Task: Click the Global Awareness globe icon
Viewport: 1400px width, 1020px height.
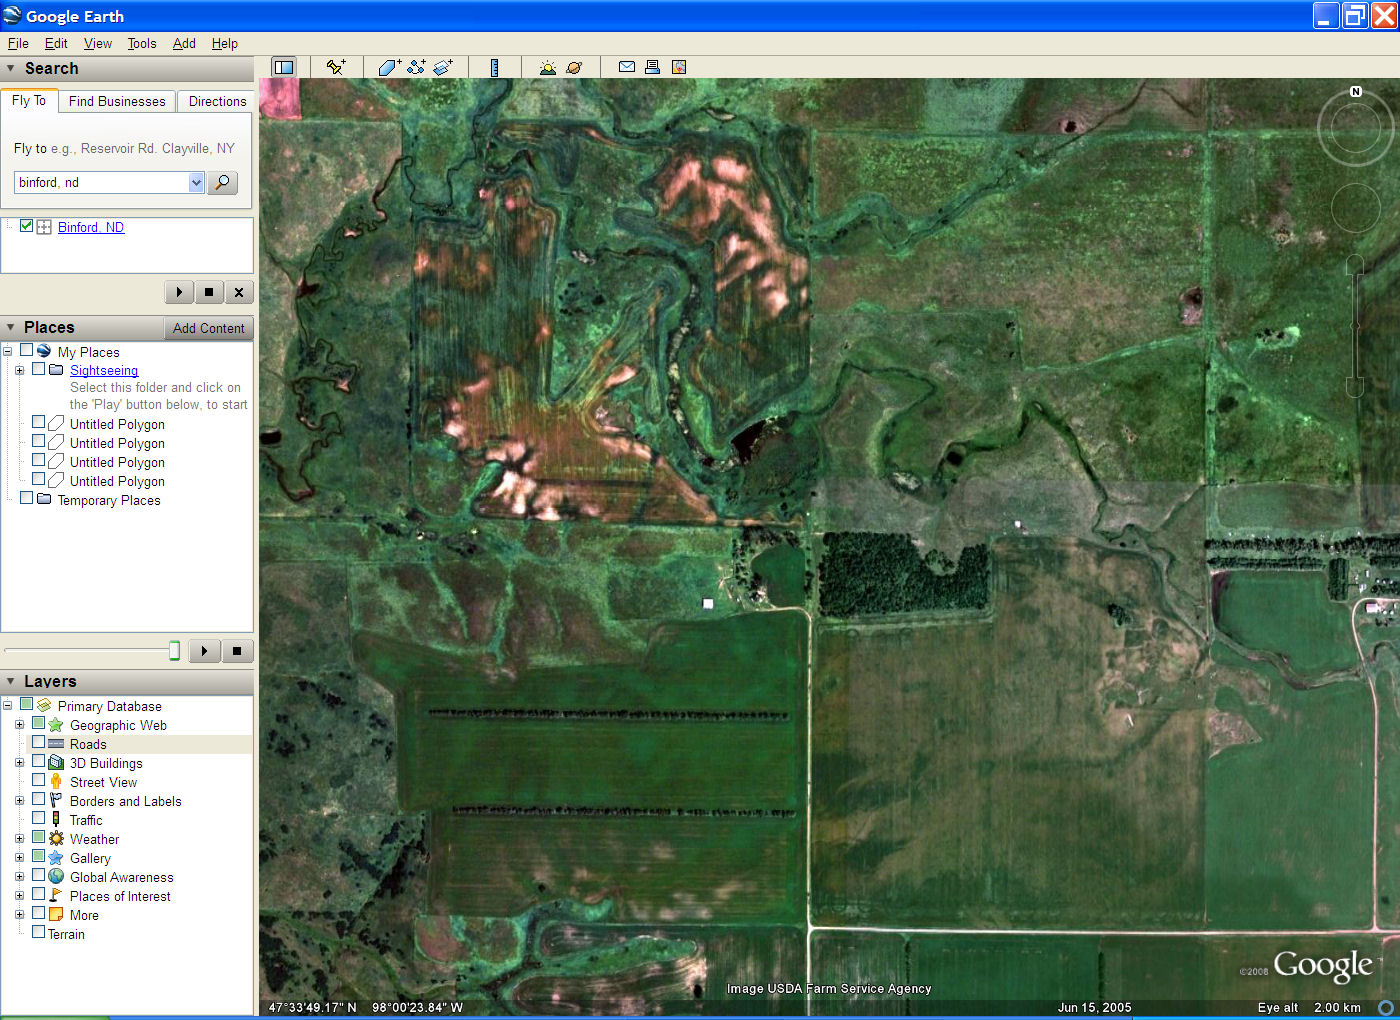Action: [x=56, y=877]
